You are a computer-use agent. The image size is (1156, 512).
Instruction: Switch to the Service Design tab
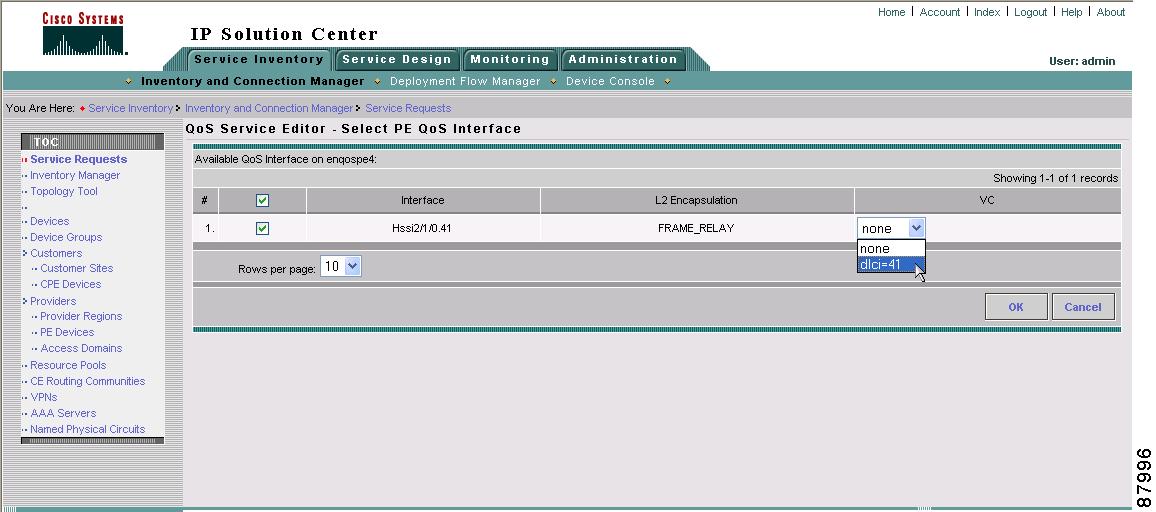[x=397, y=59]
